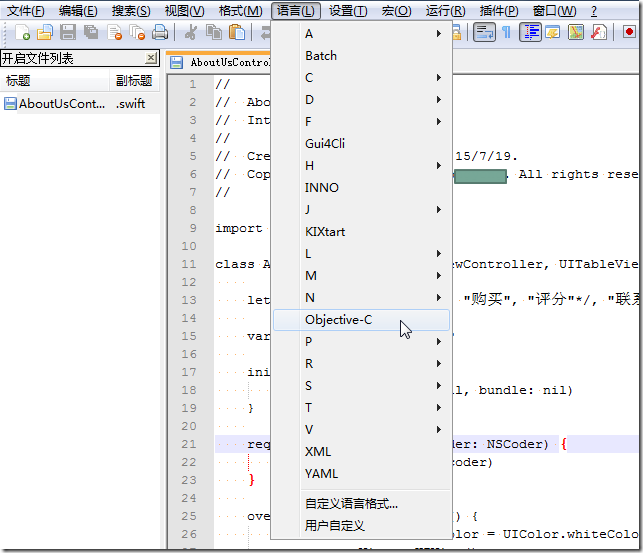Start macro recording with red dot icon
Screen dimensions: 643x553
coord(629,32)
